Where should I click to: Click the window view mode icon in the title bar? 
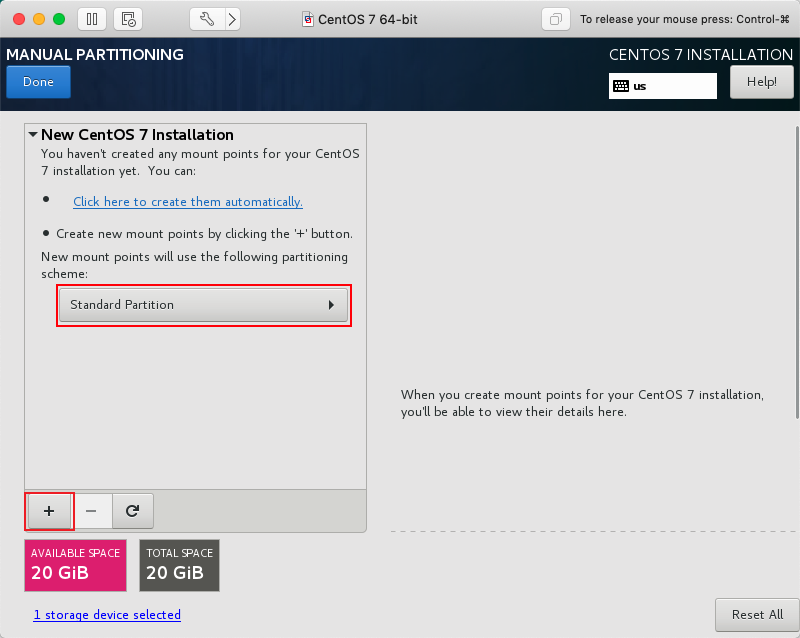[x=556, y=19]
